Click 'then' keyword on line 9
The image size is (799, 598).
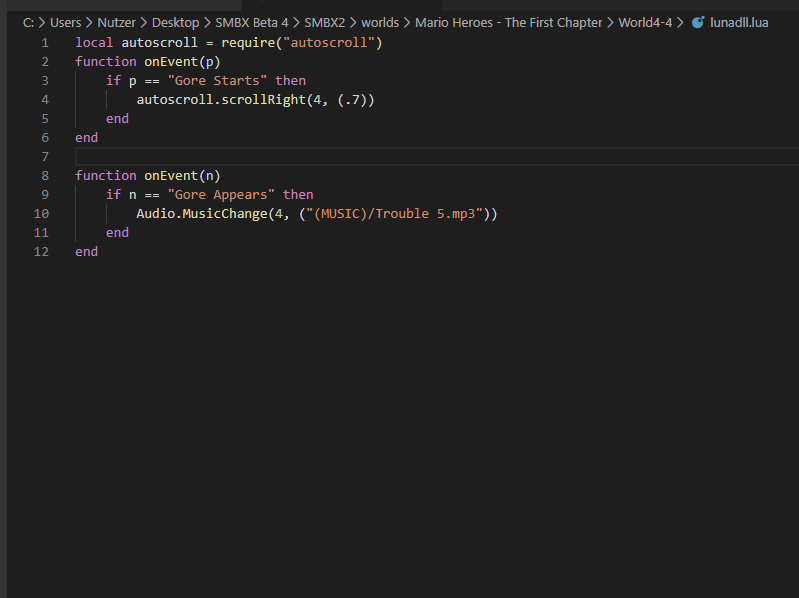pos(298,195)
